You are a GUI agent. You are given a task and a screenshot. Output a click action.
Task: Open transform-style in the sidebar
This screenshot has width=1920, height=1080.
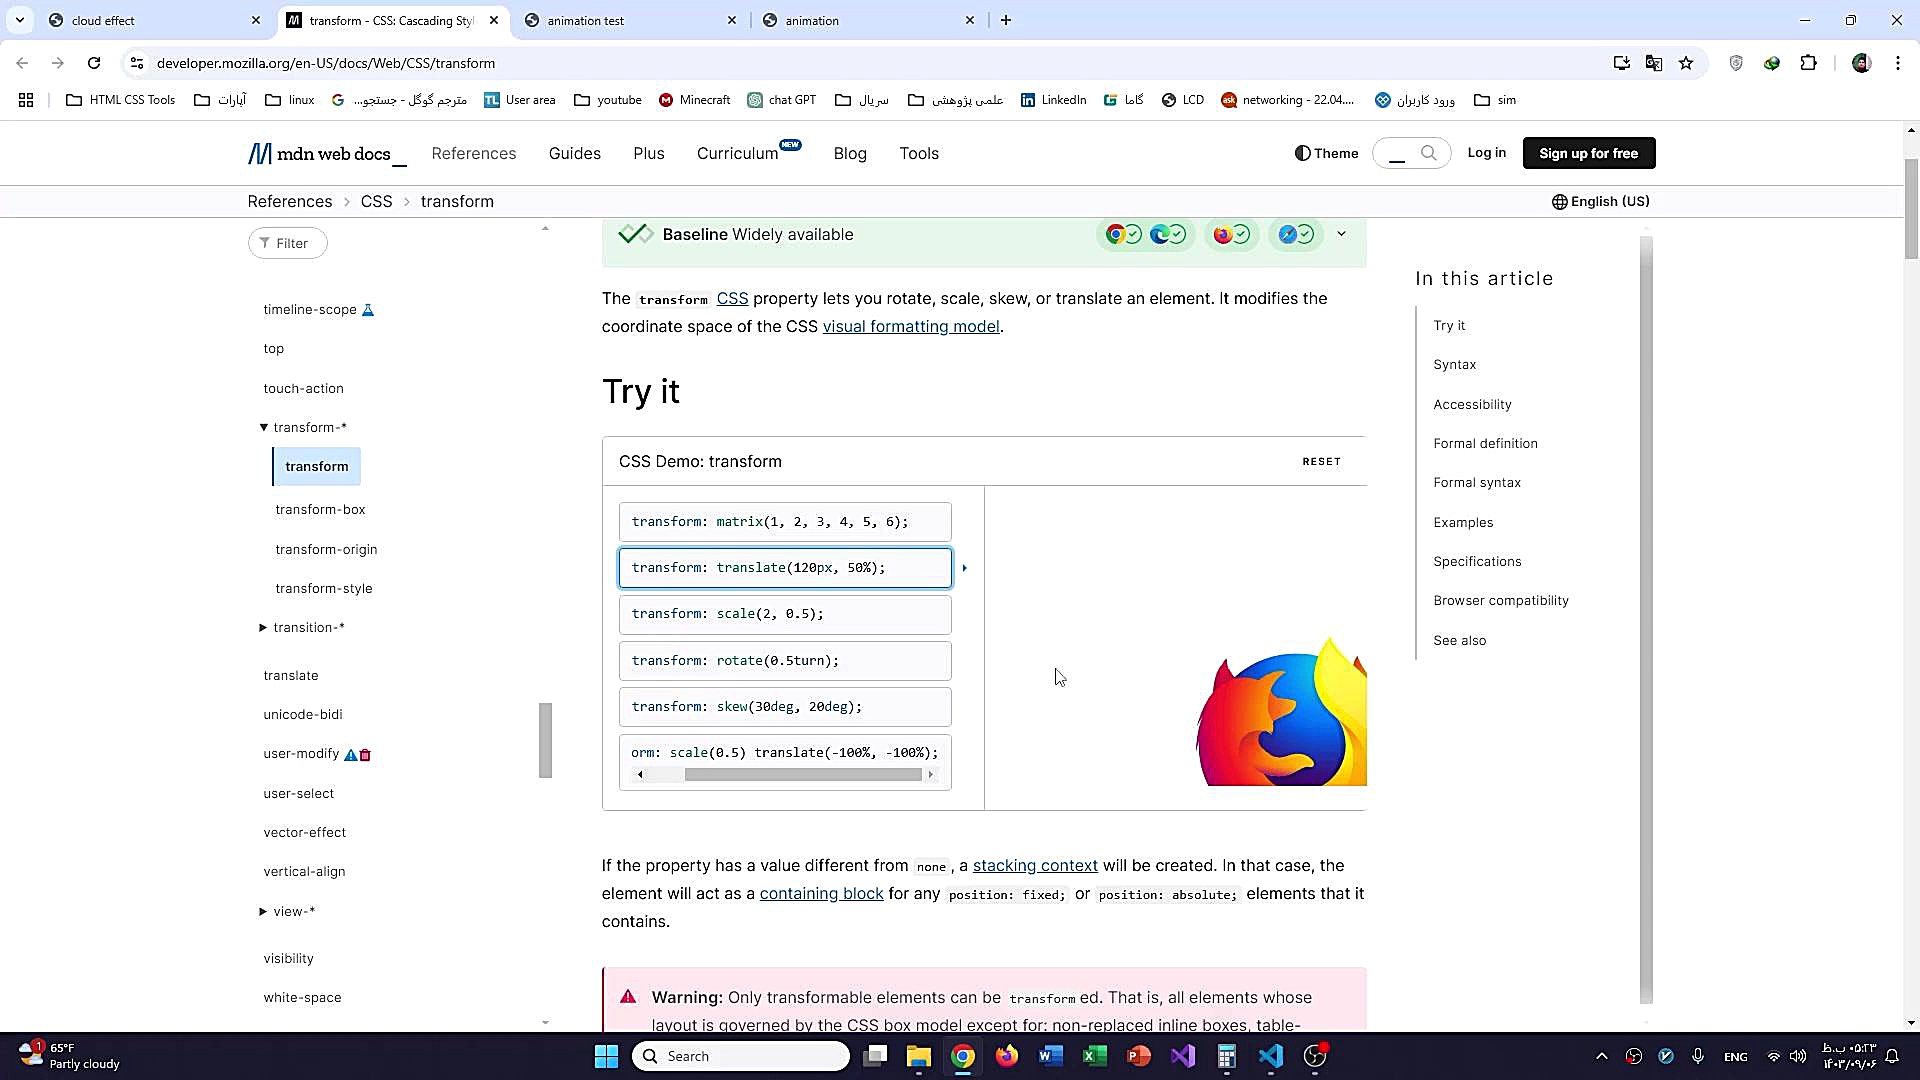(324, 588)
